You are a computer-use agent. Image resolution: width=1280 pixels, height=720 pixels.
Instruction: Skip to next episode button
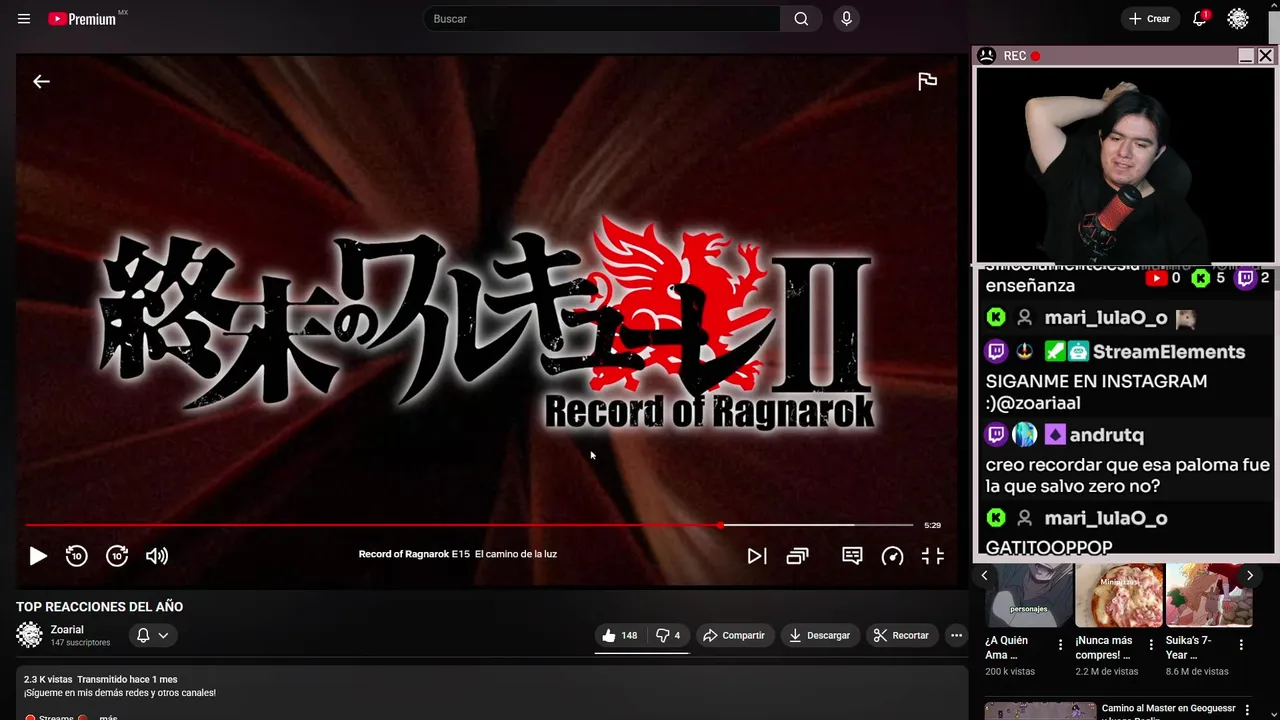757,556
